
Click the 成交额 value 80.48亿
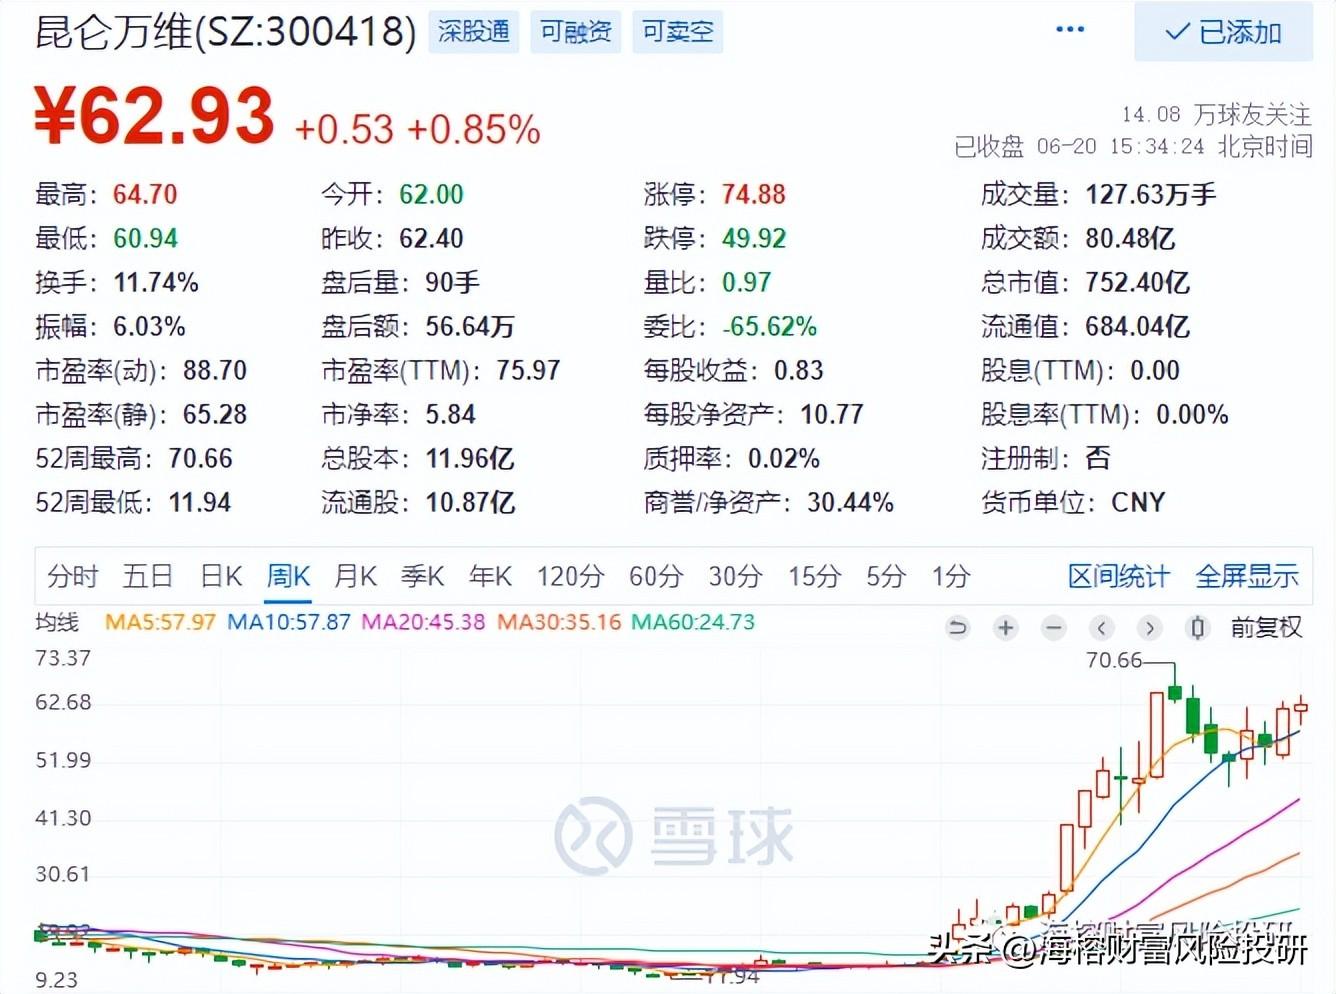click(1131, 238)
